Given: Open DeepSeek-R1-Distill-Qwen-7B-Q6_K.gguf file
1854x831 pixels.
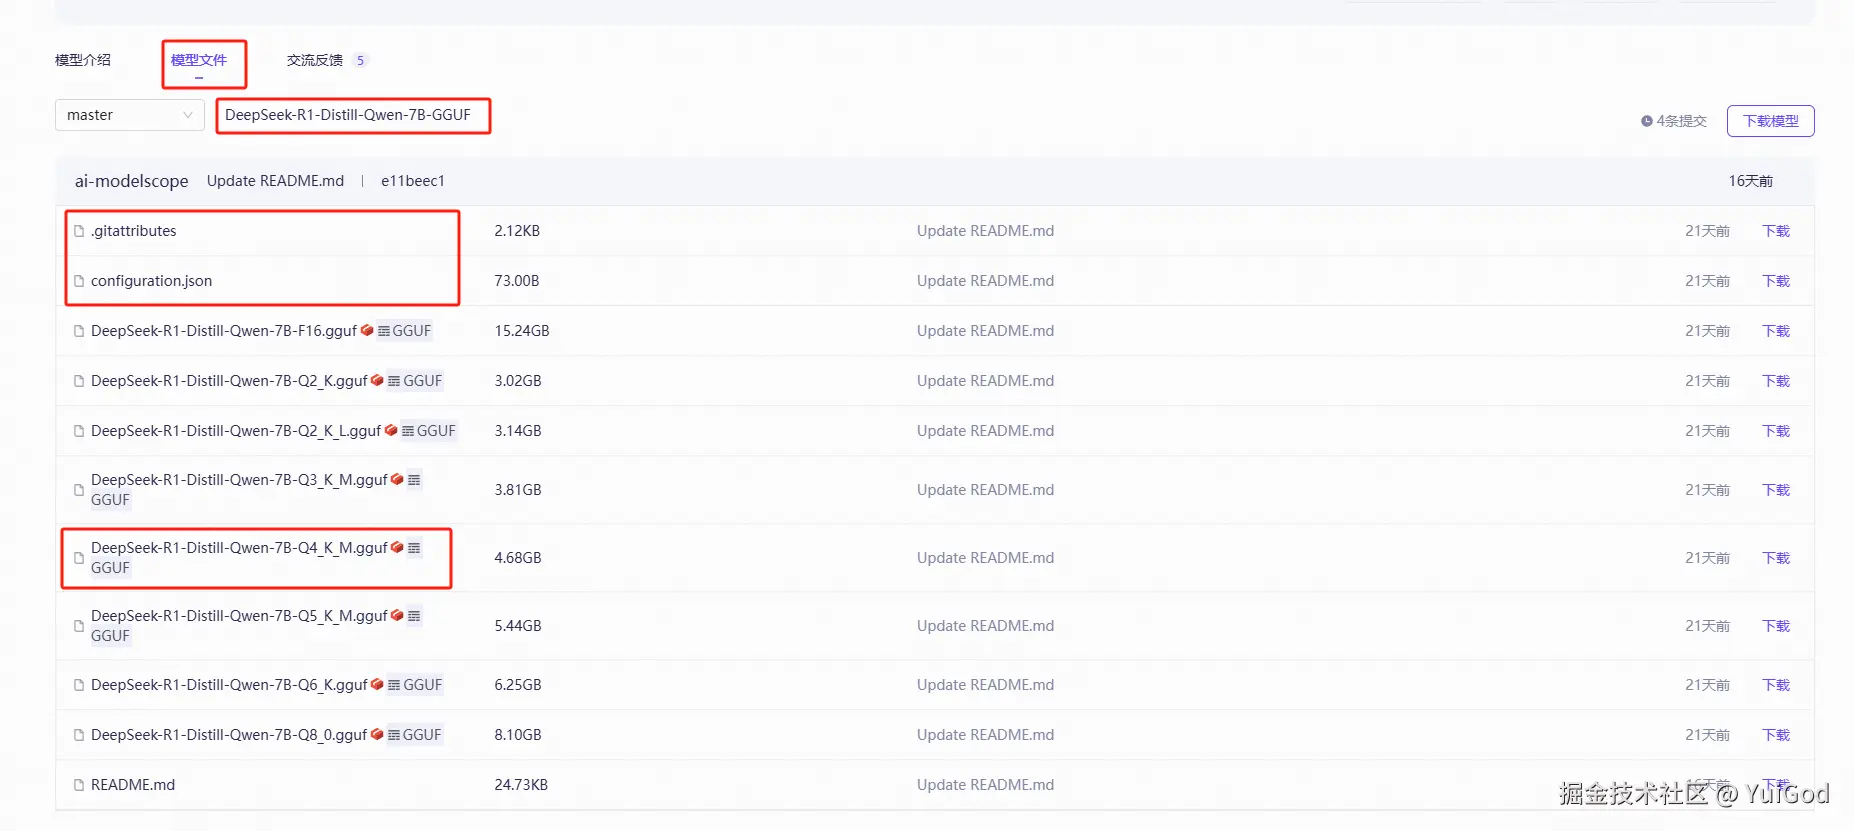Looking at the screenshot, I should [229, 685].
